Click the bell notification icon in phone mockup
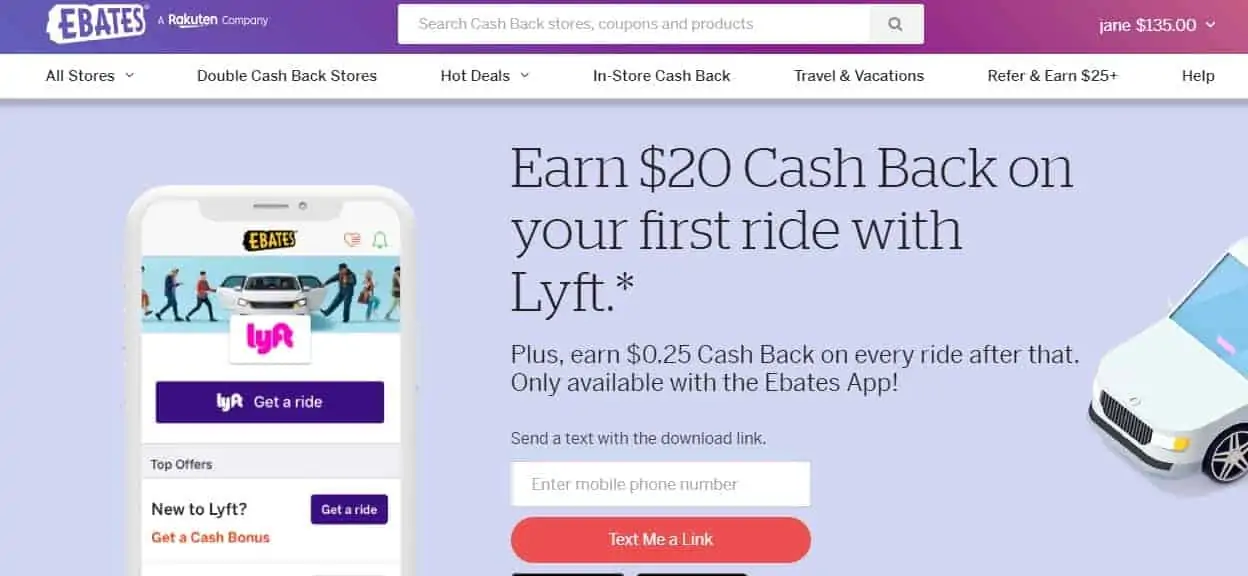The width and height of the screenshot is (1248, 576). 379,240
